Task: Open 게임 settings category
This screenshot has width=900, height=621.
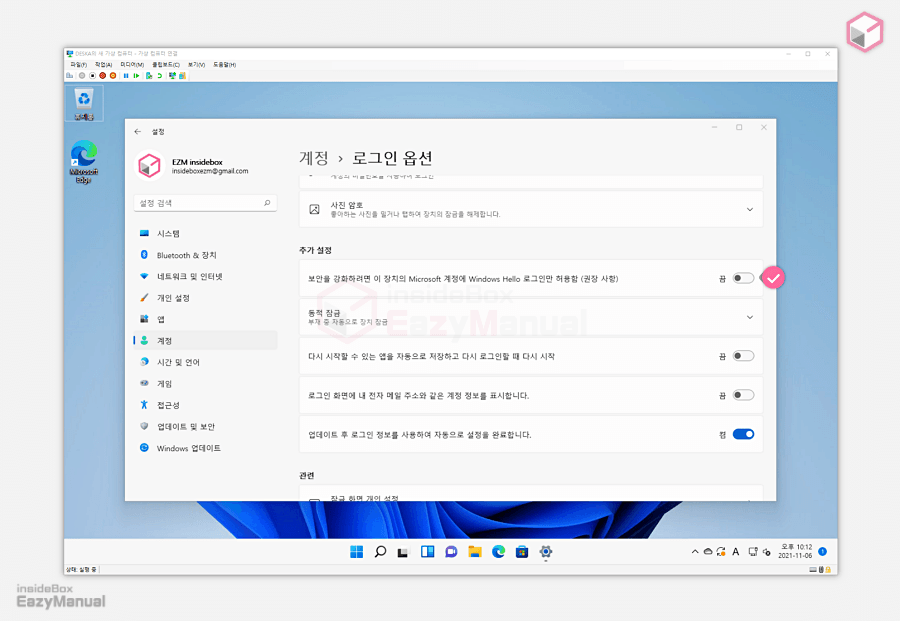Action: 205,383
